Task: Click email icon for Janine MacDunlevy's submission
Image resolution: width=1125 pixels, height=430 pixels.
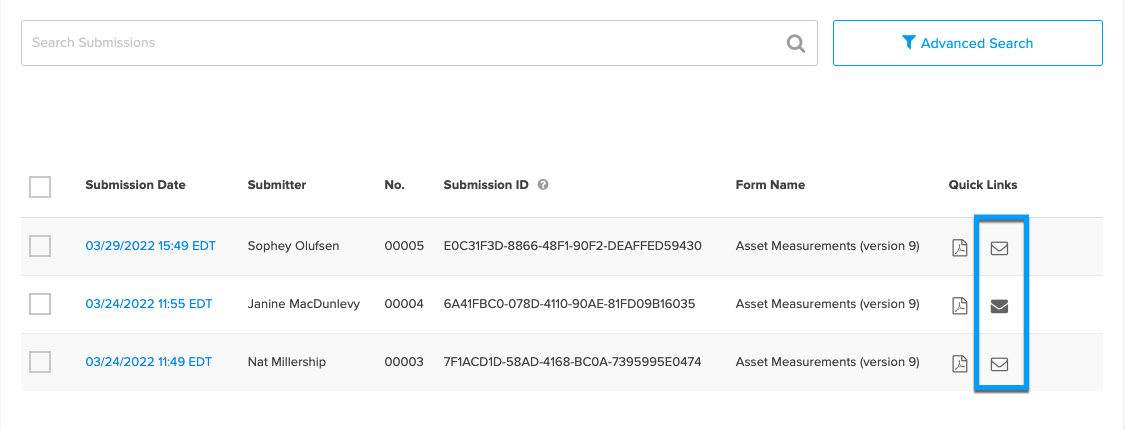Action: pos(999,306)
